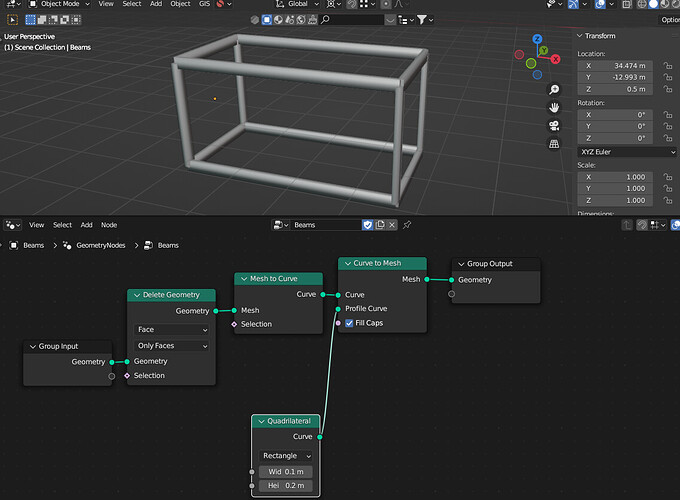
Task: Duplicate the Beams node group
Action: coord(380,225)
